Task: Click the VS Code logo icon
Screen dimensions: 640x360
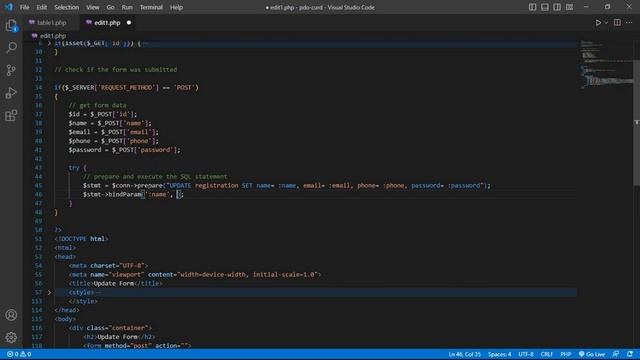Action: point(8,7)
